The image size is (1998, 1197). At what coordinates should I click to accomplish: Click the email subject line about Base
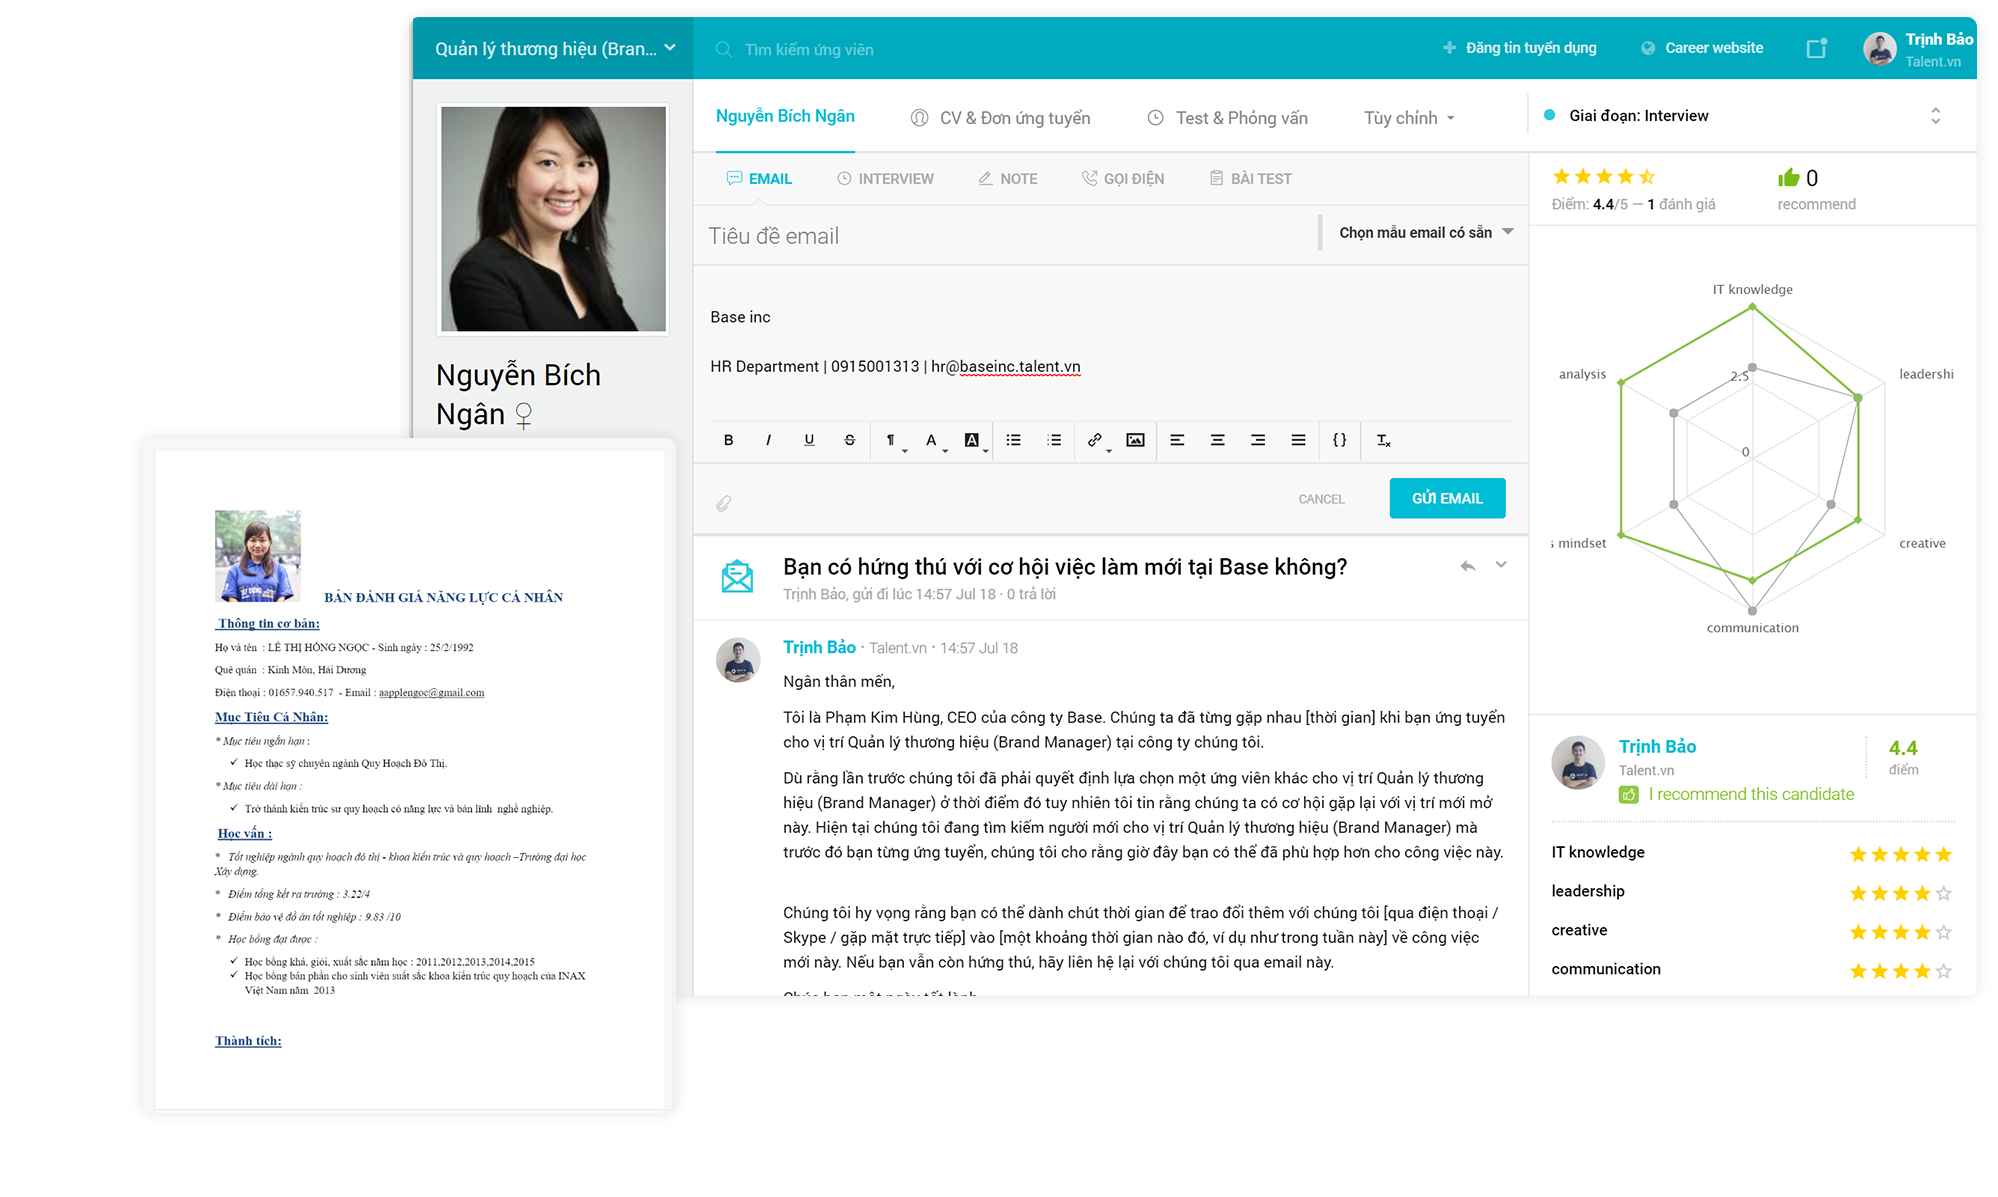[x=1065, y=567]
